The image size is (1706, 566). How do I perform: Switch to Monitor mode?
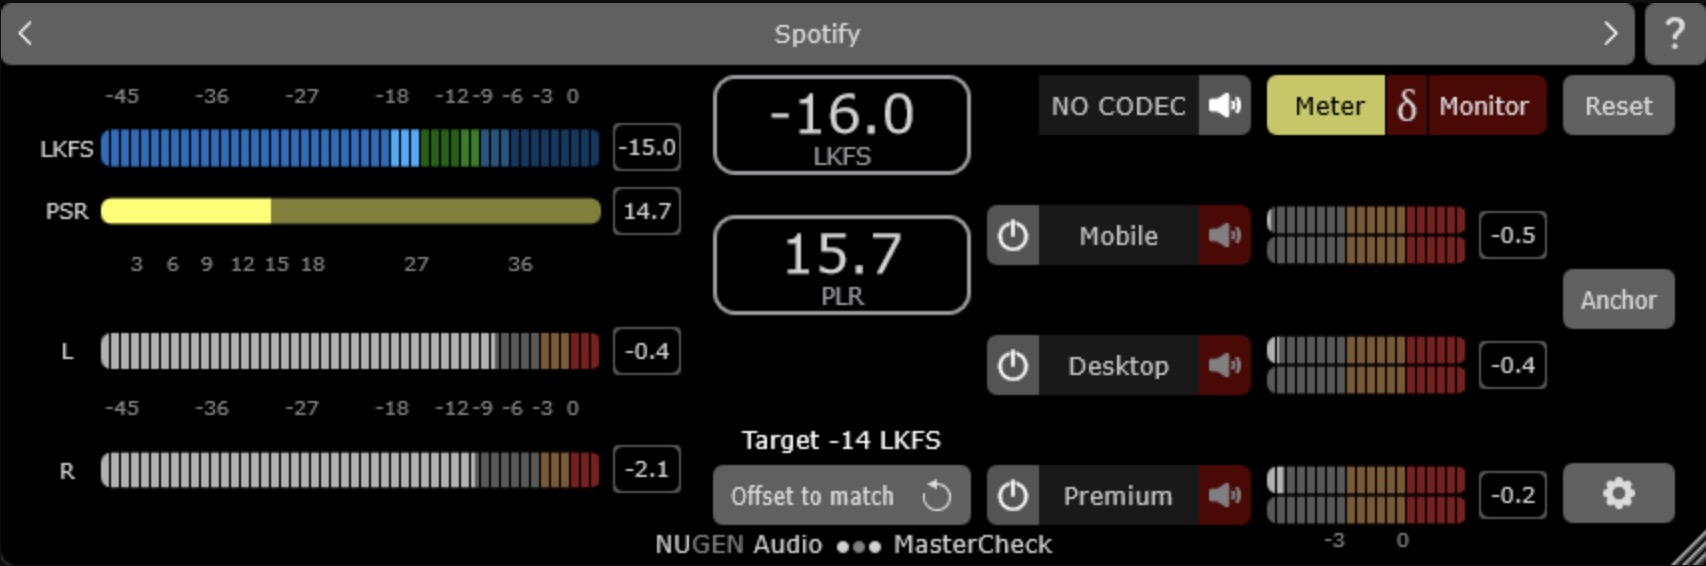tap(1486, 105)
